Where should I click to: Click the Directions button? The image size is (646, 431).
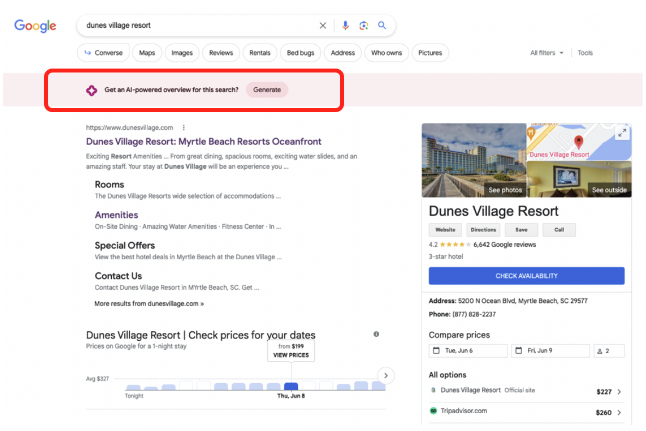pyautogui.click(x=483, y=230)
